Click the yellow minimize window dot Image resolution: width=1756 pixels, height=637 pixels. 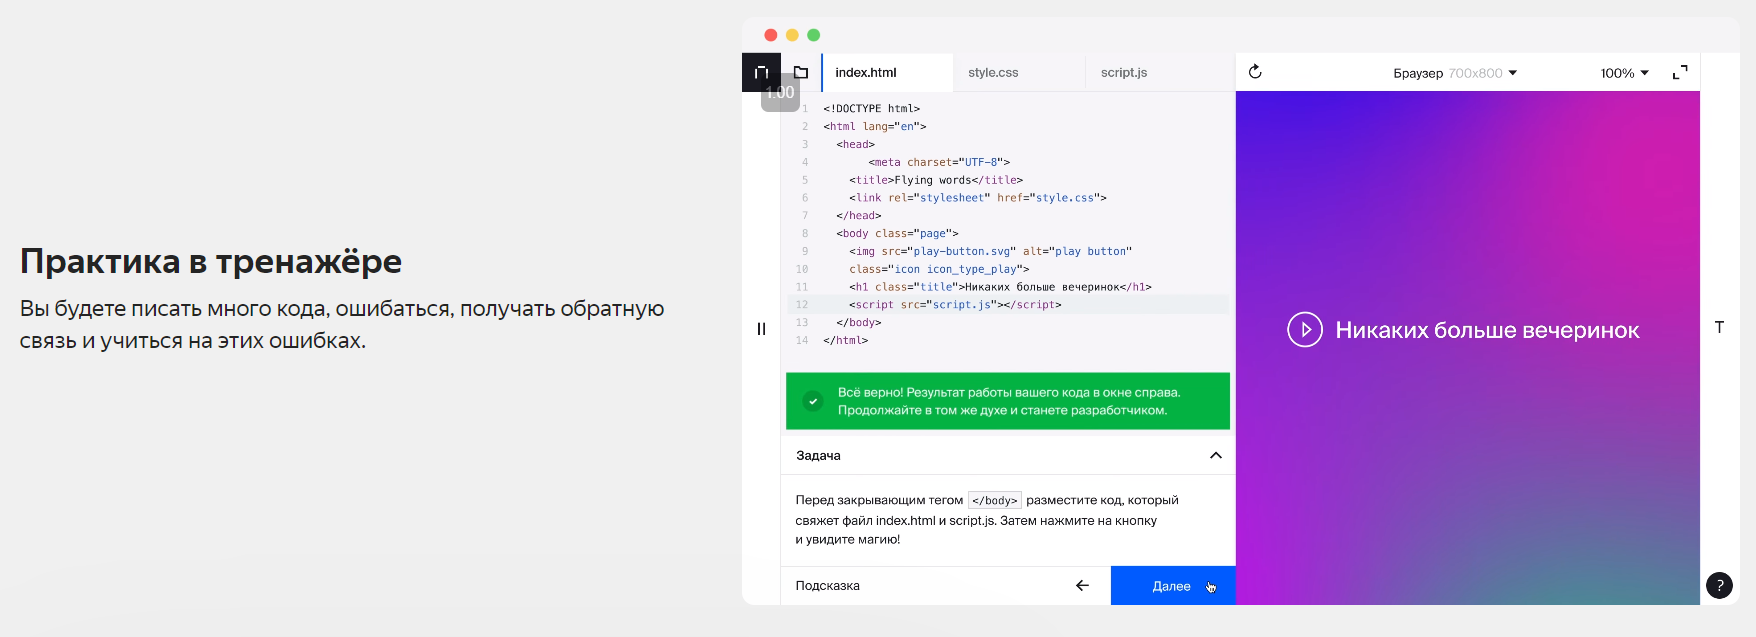click(x=792, y=35)
